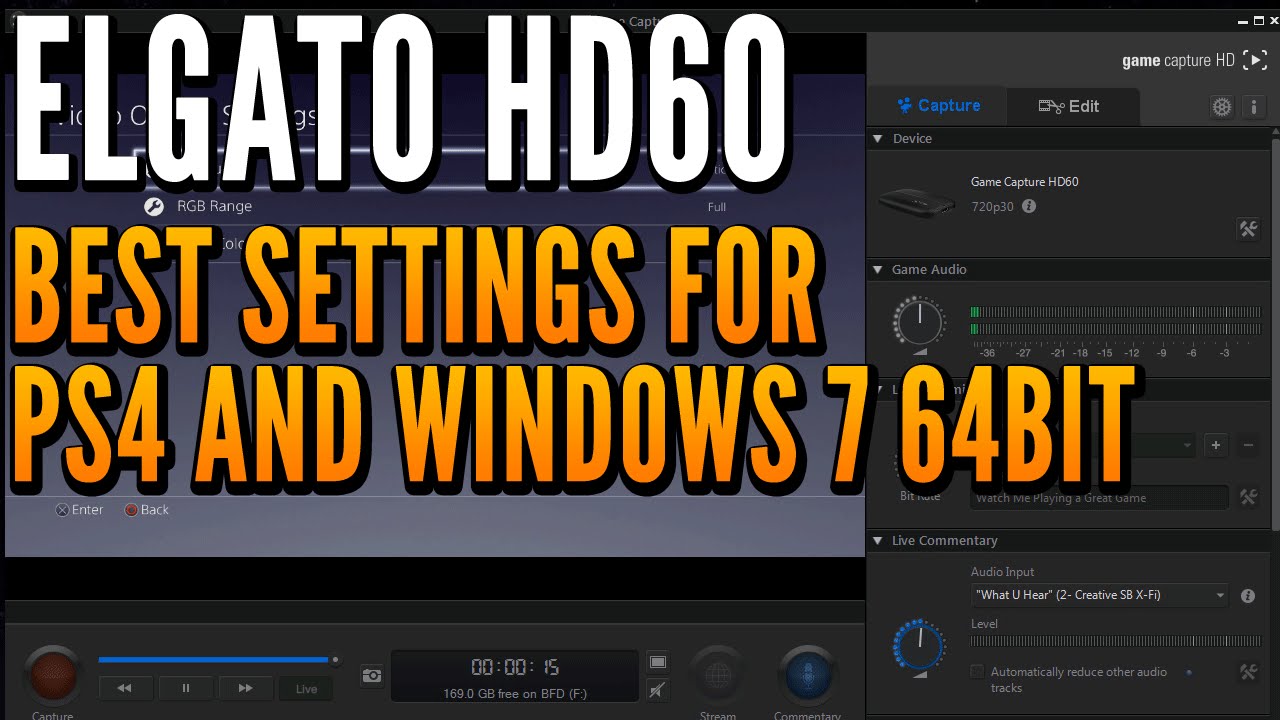Click the Enter hint in PS4 preview
The height and width of the screenshot is (720, 1280).
pos(79,510)
